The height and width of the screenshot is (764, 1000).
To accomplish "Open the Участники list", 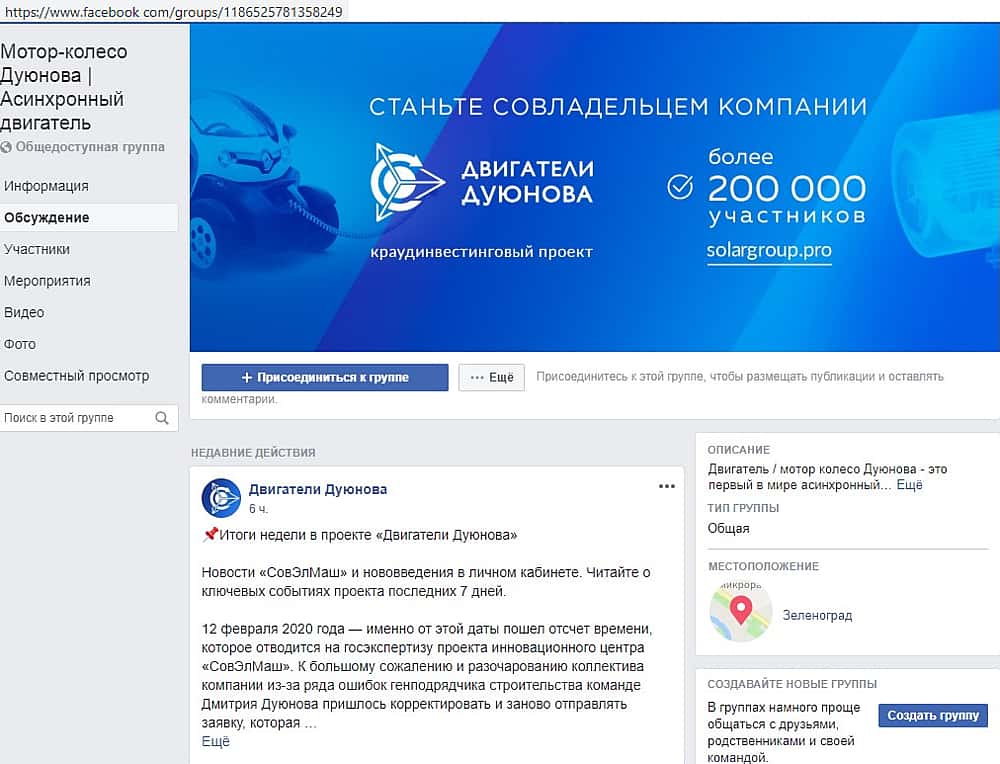I will coord(36,249).
